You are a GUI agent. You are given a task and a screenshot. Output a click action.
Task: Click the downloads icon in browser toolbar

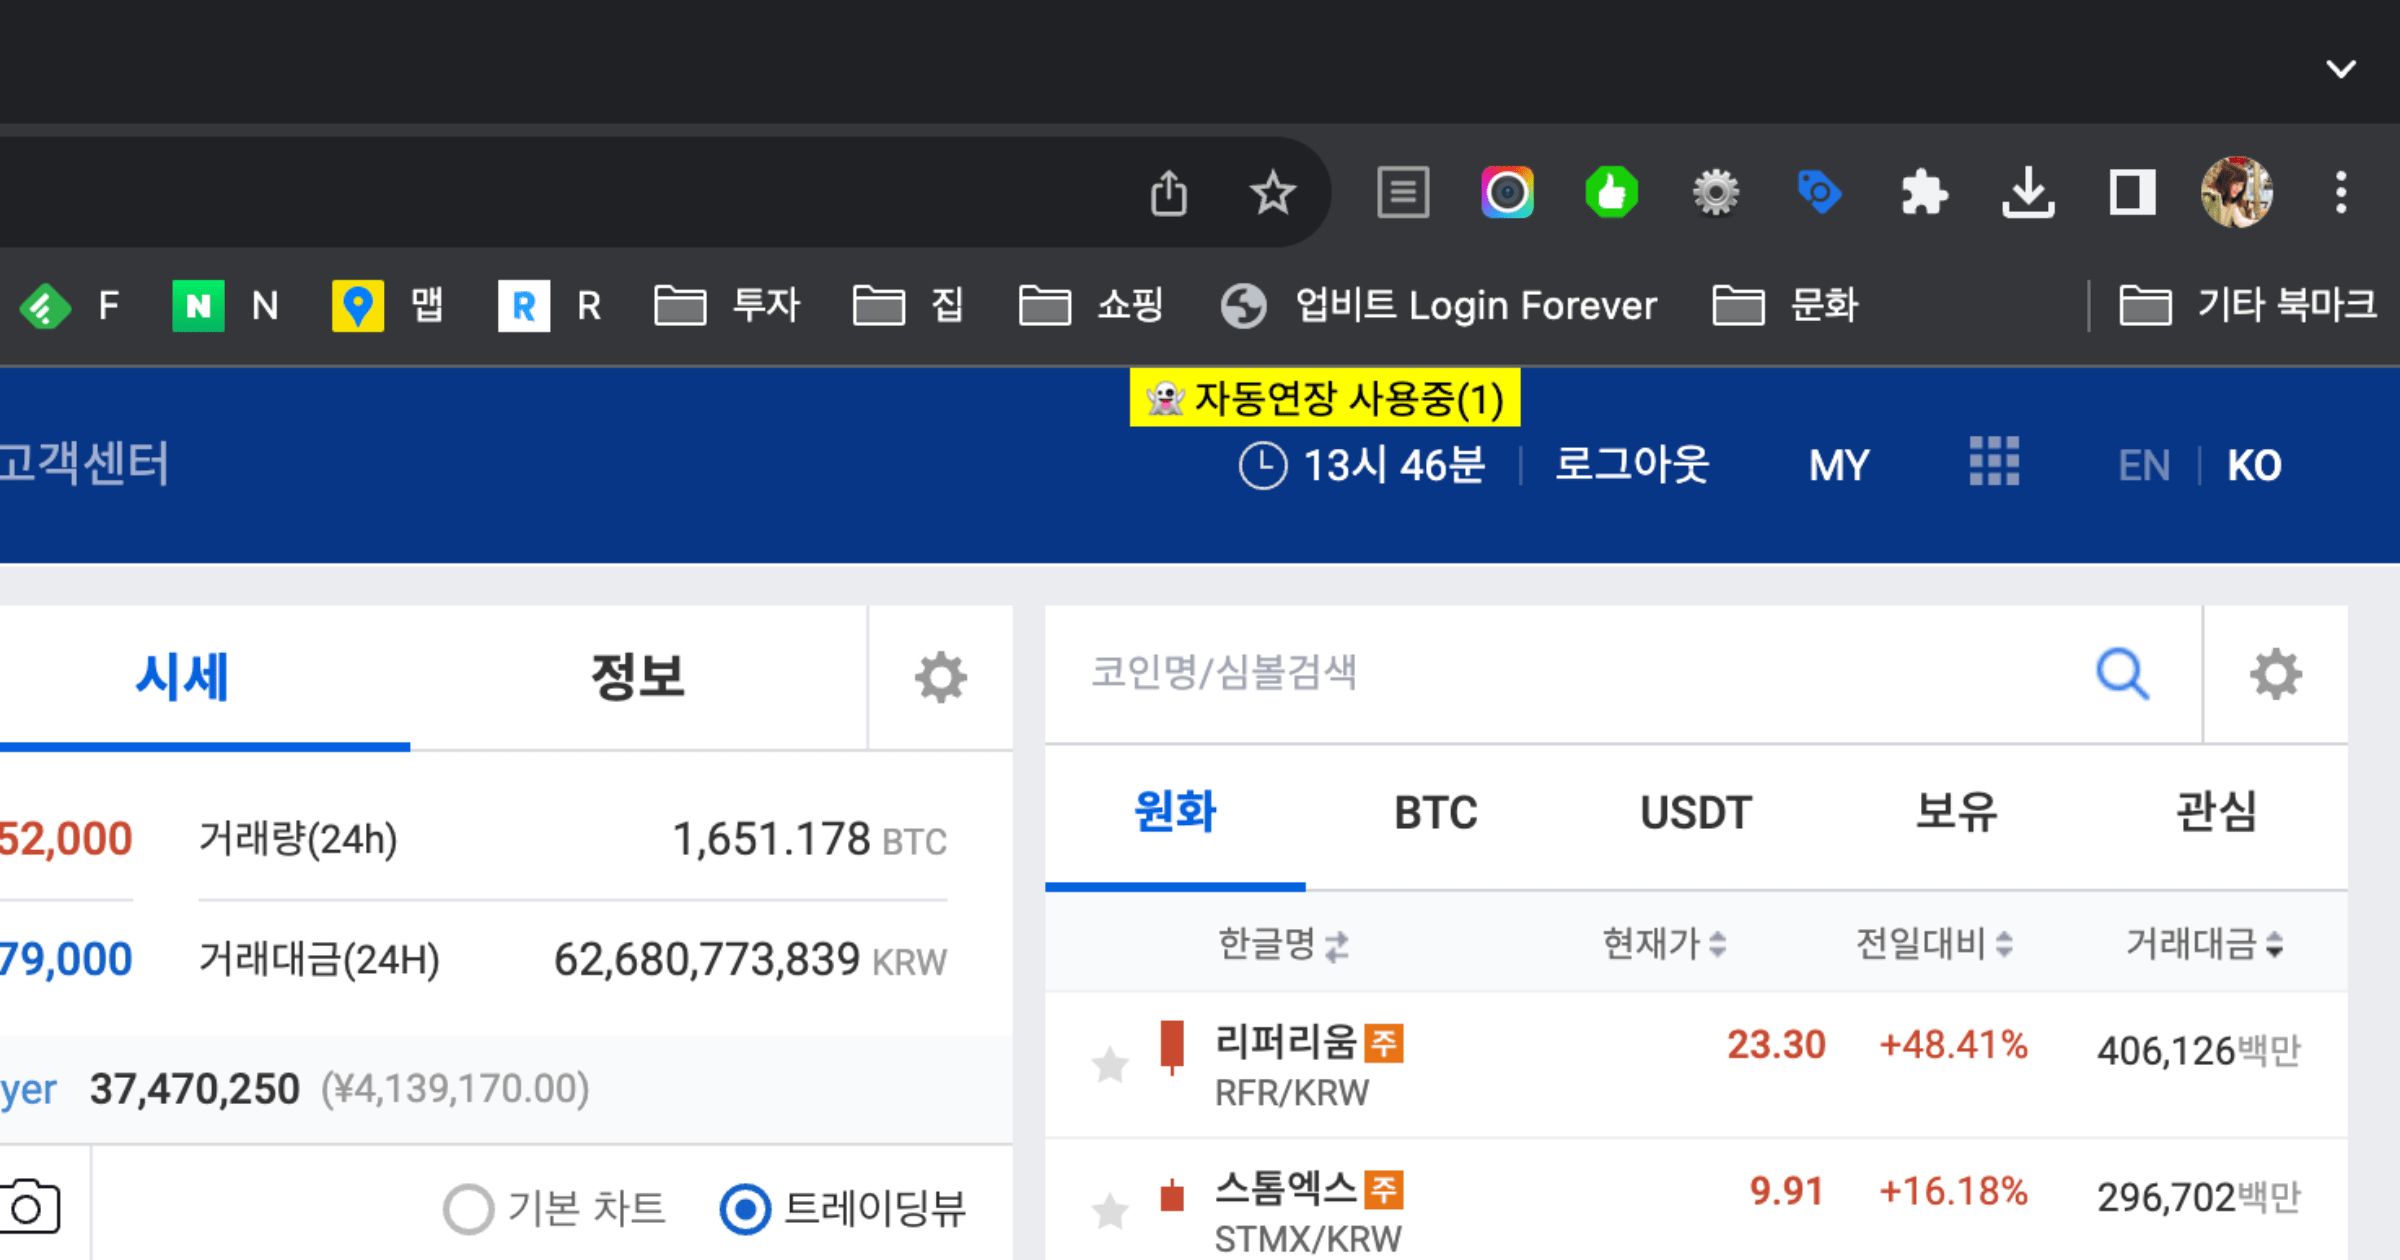coord(2029,192)
